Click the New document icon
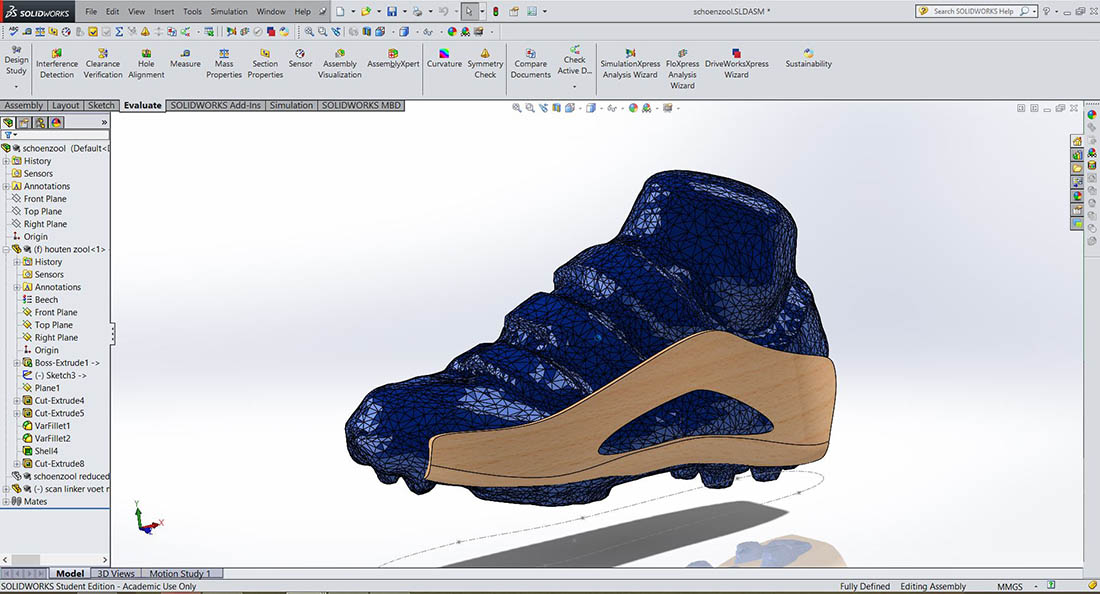1100x594 pixels. point(340,11)
